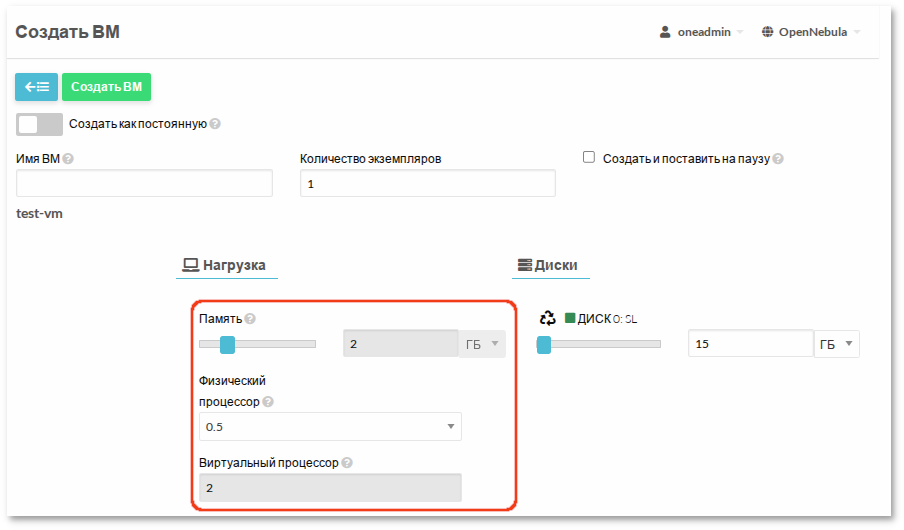Click help icon beside pause checkbox label
This screenshot has height=530, width=904.
tap(778, 159)
